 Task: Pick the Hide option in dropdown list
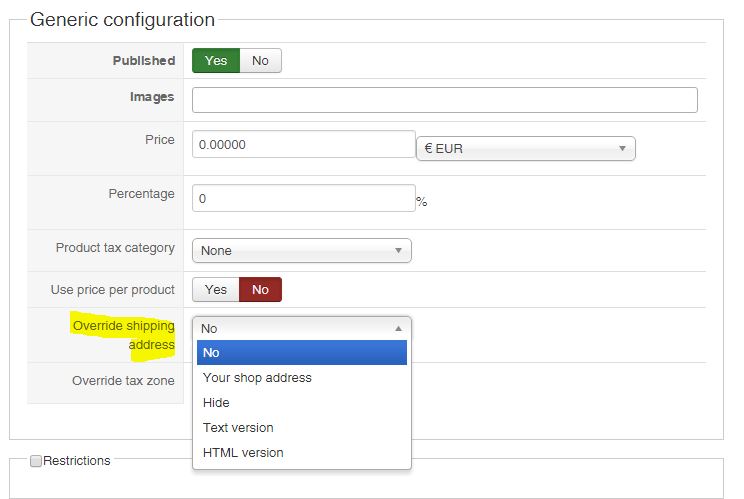[x=217, y=403]
